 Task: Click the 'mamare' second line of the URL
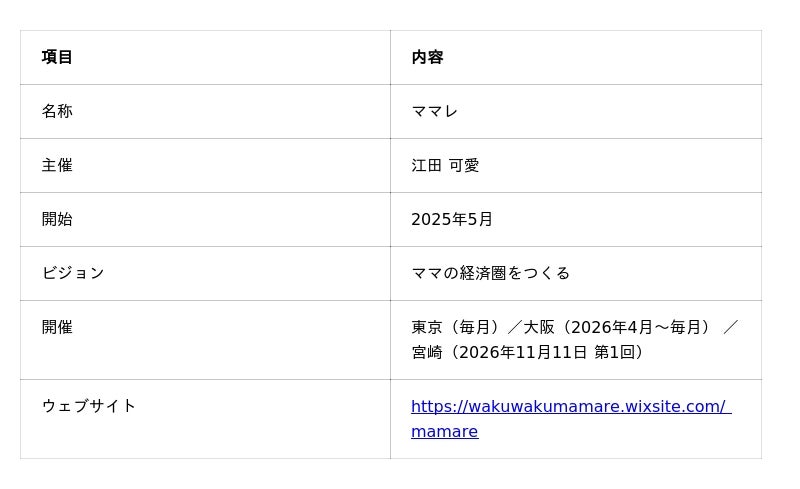click(444, 431)
